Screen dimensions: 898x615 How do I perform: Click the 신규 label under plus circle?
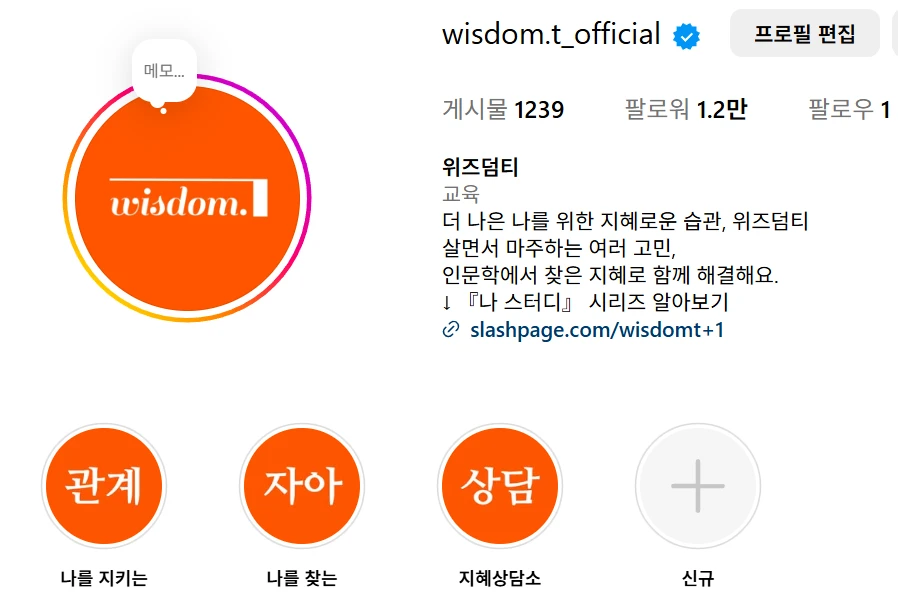[698, 578]
